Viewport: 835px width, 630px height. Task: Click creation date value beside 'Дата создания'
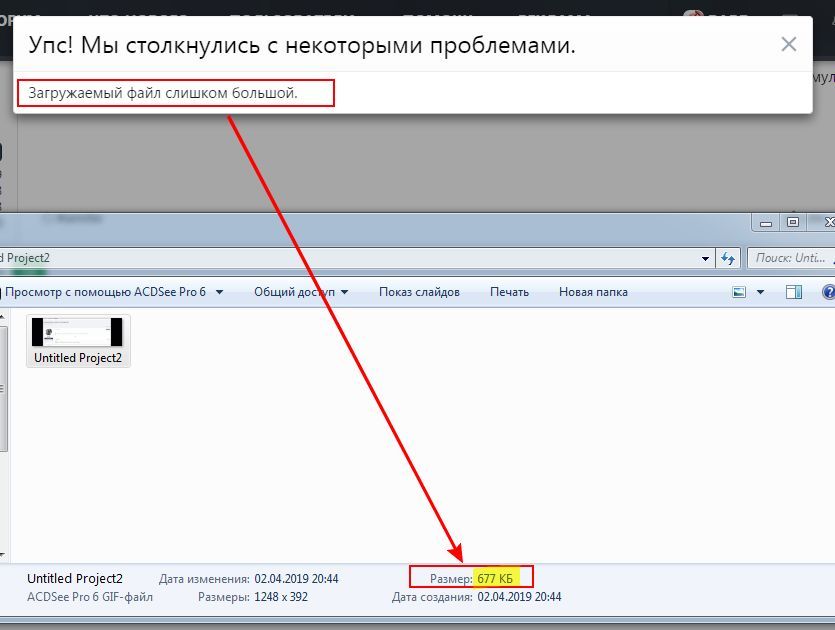519,597
